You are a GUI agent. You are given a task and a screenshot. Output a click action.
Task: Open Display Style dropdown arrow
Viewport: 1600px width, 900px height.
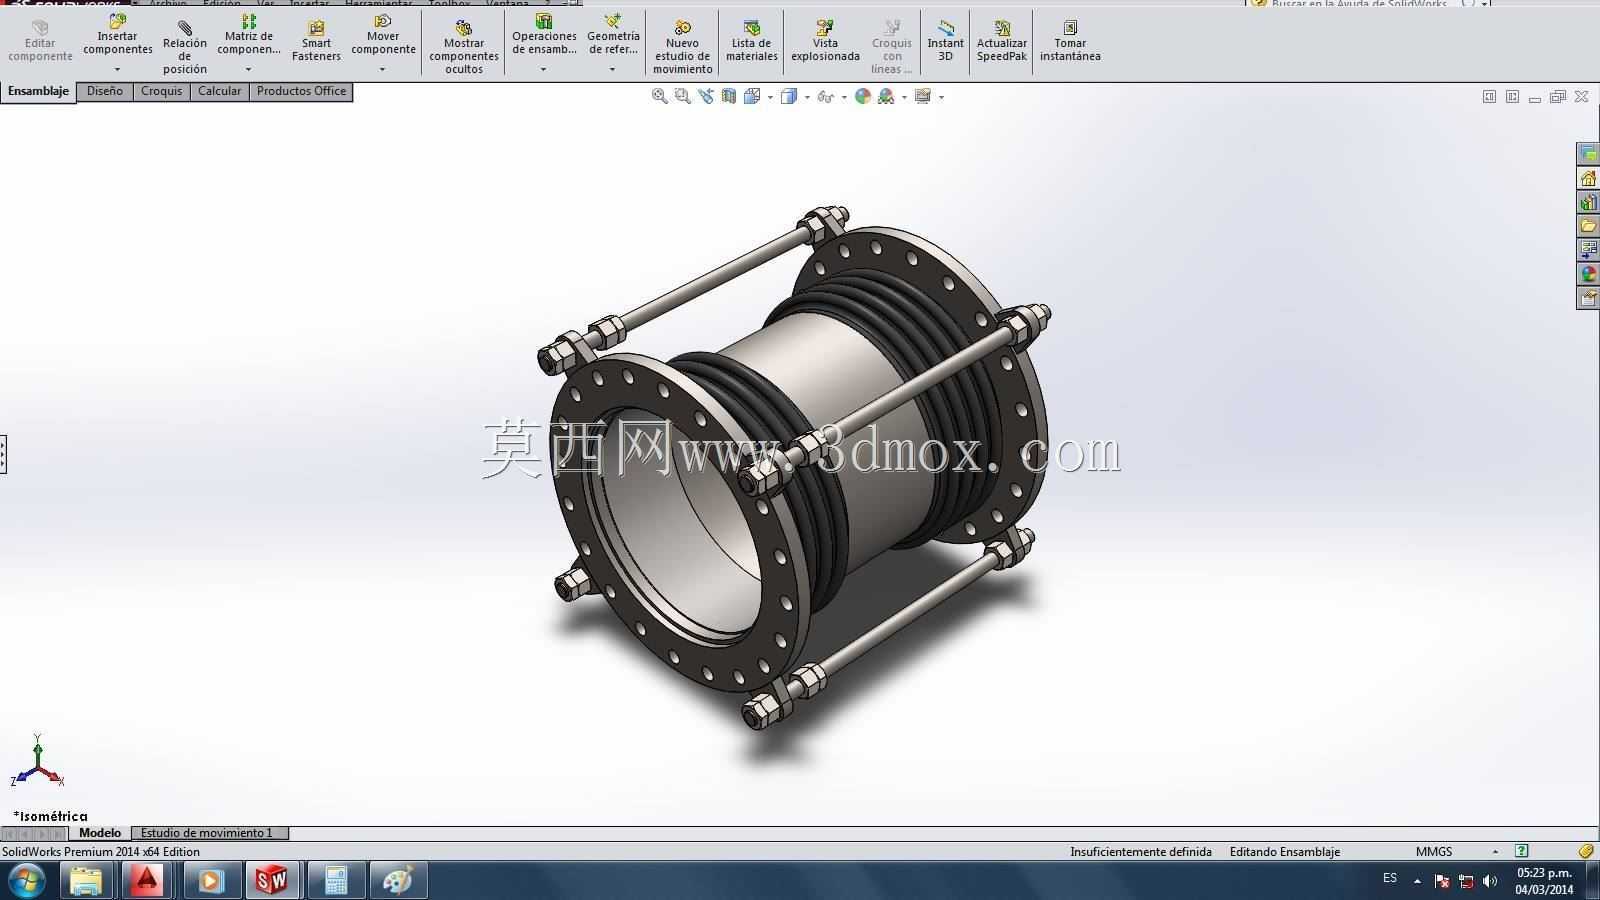807,97
